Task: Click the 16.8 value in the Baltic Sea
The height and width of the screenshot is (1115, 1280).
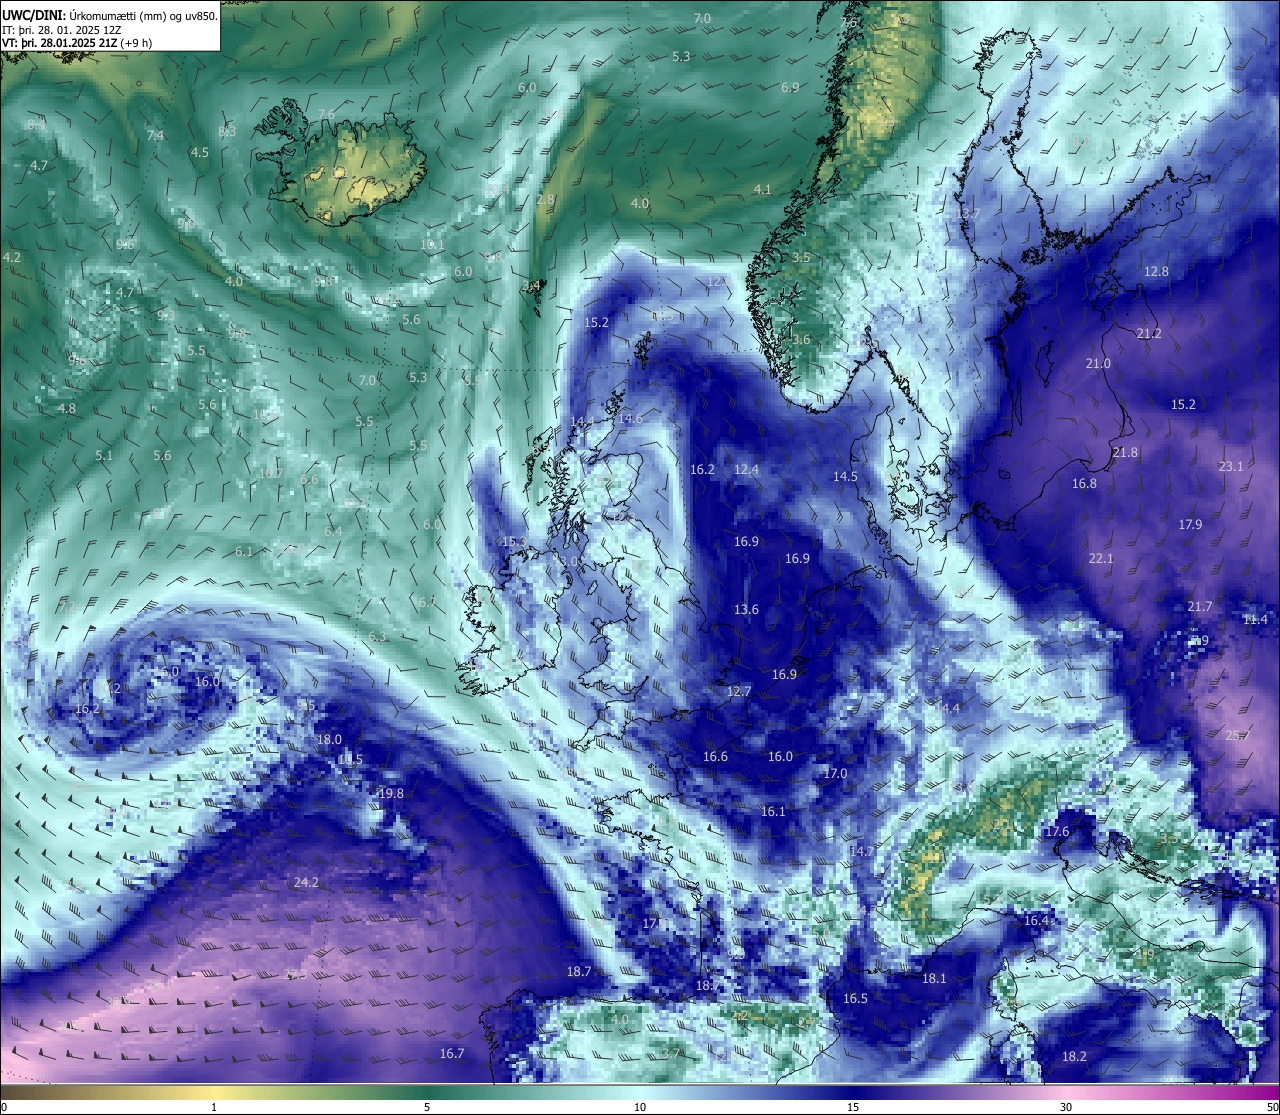Action: pyautogui.click(x=1084, y=483)
